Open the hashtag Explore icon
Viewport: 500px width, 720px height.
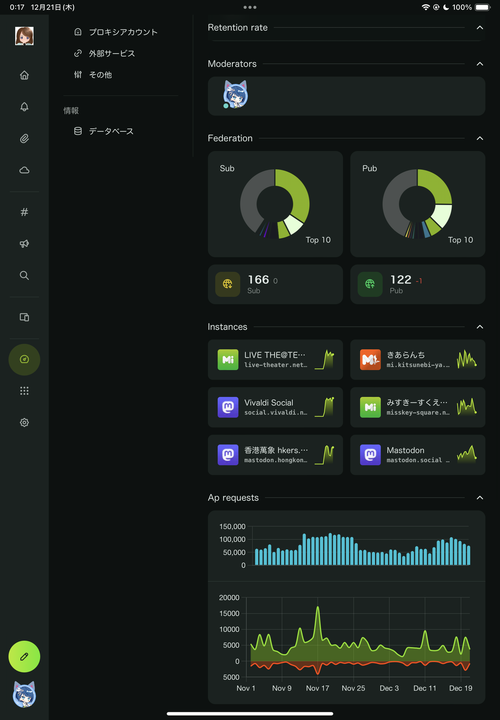pyautogui.click(x=24, y=212)
